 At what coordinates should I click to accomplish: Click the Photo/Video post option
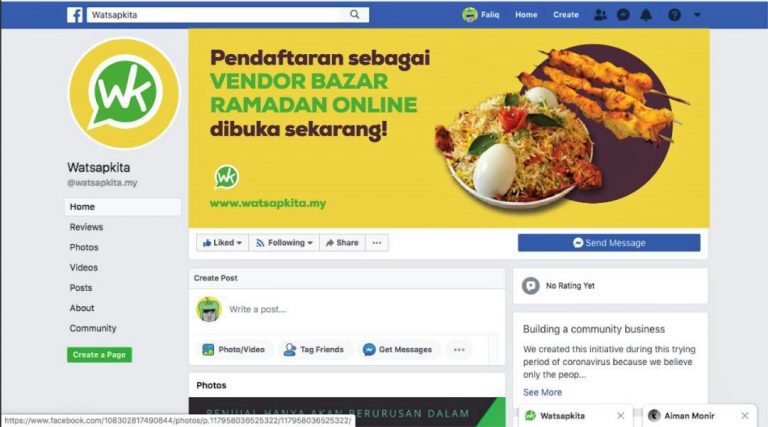(234, 350)
